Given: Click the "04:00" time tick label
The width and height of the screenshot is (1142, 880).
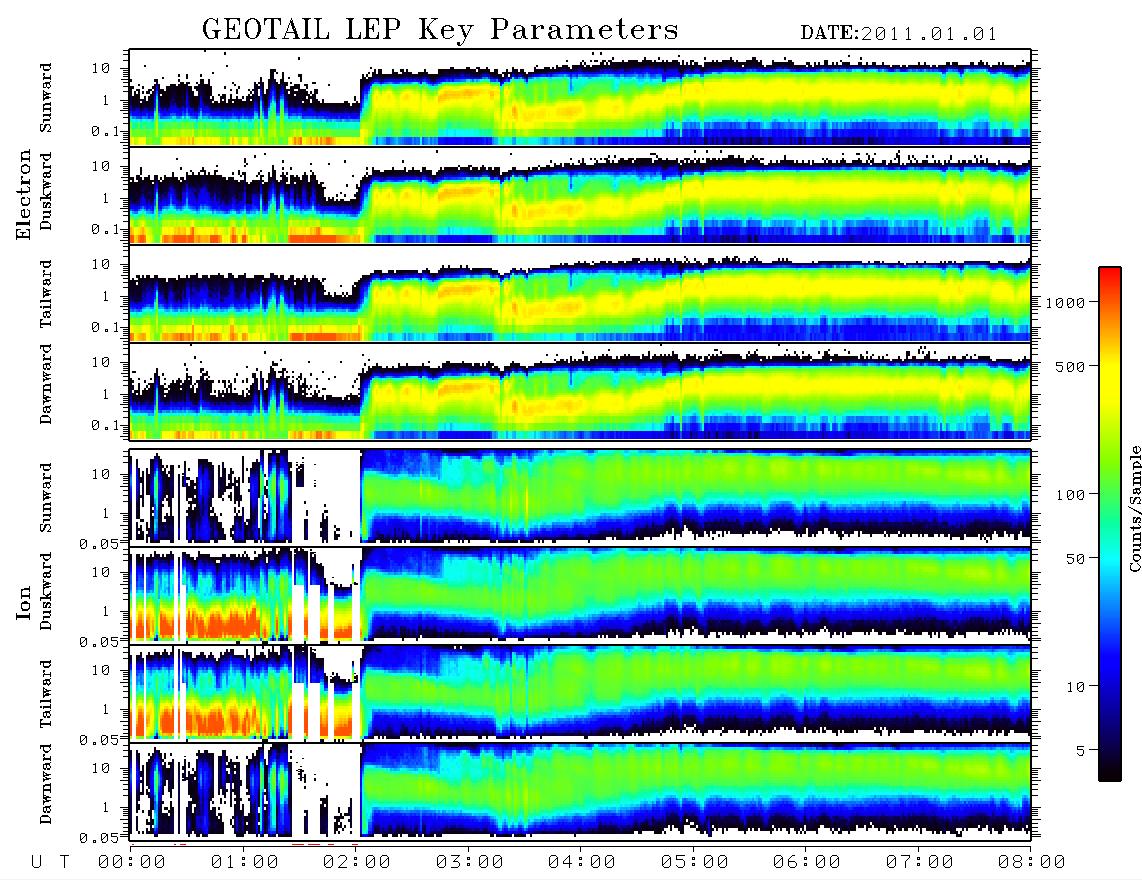Looking at the screenshot, I should click(582, 863).
